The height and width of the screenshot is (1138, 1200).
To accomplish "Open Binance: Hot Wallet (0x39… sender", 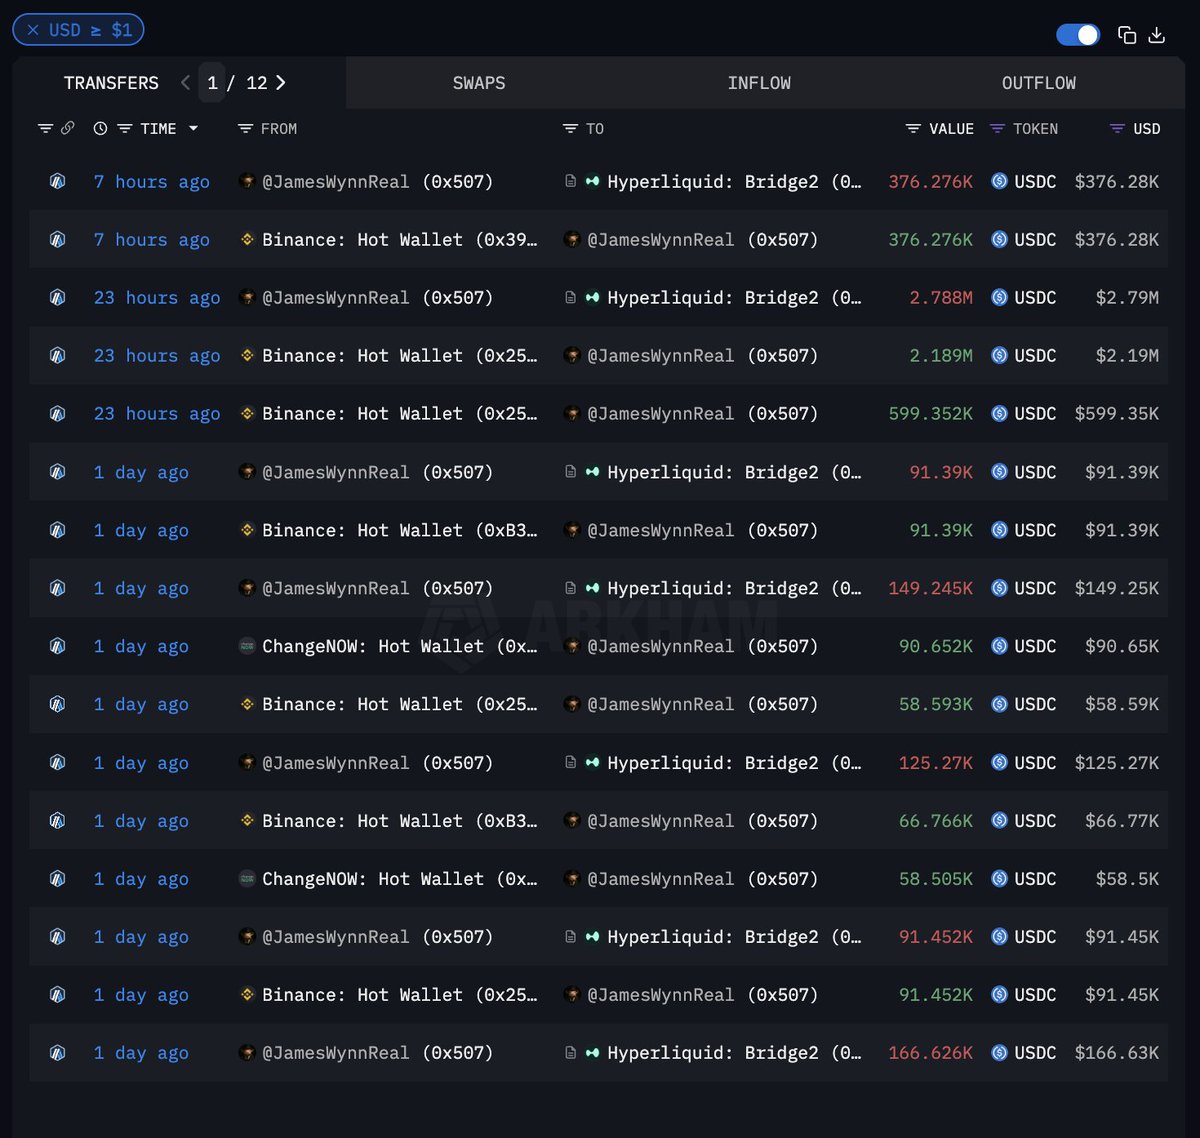I will coord(399,240).
